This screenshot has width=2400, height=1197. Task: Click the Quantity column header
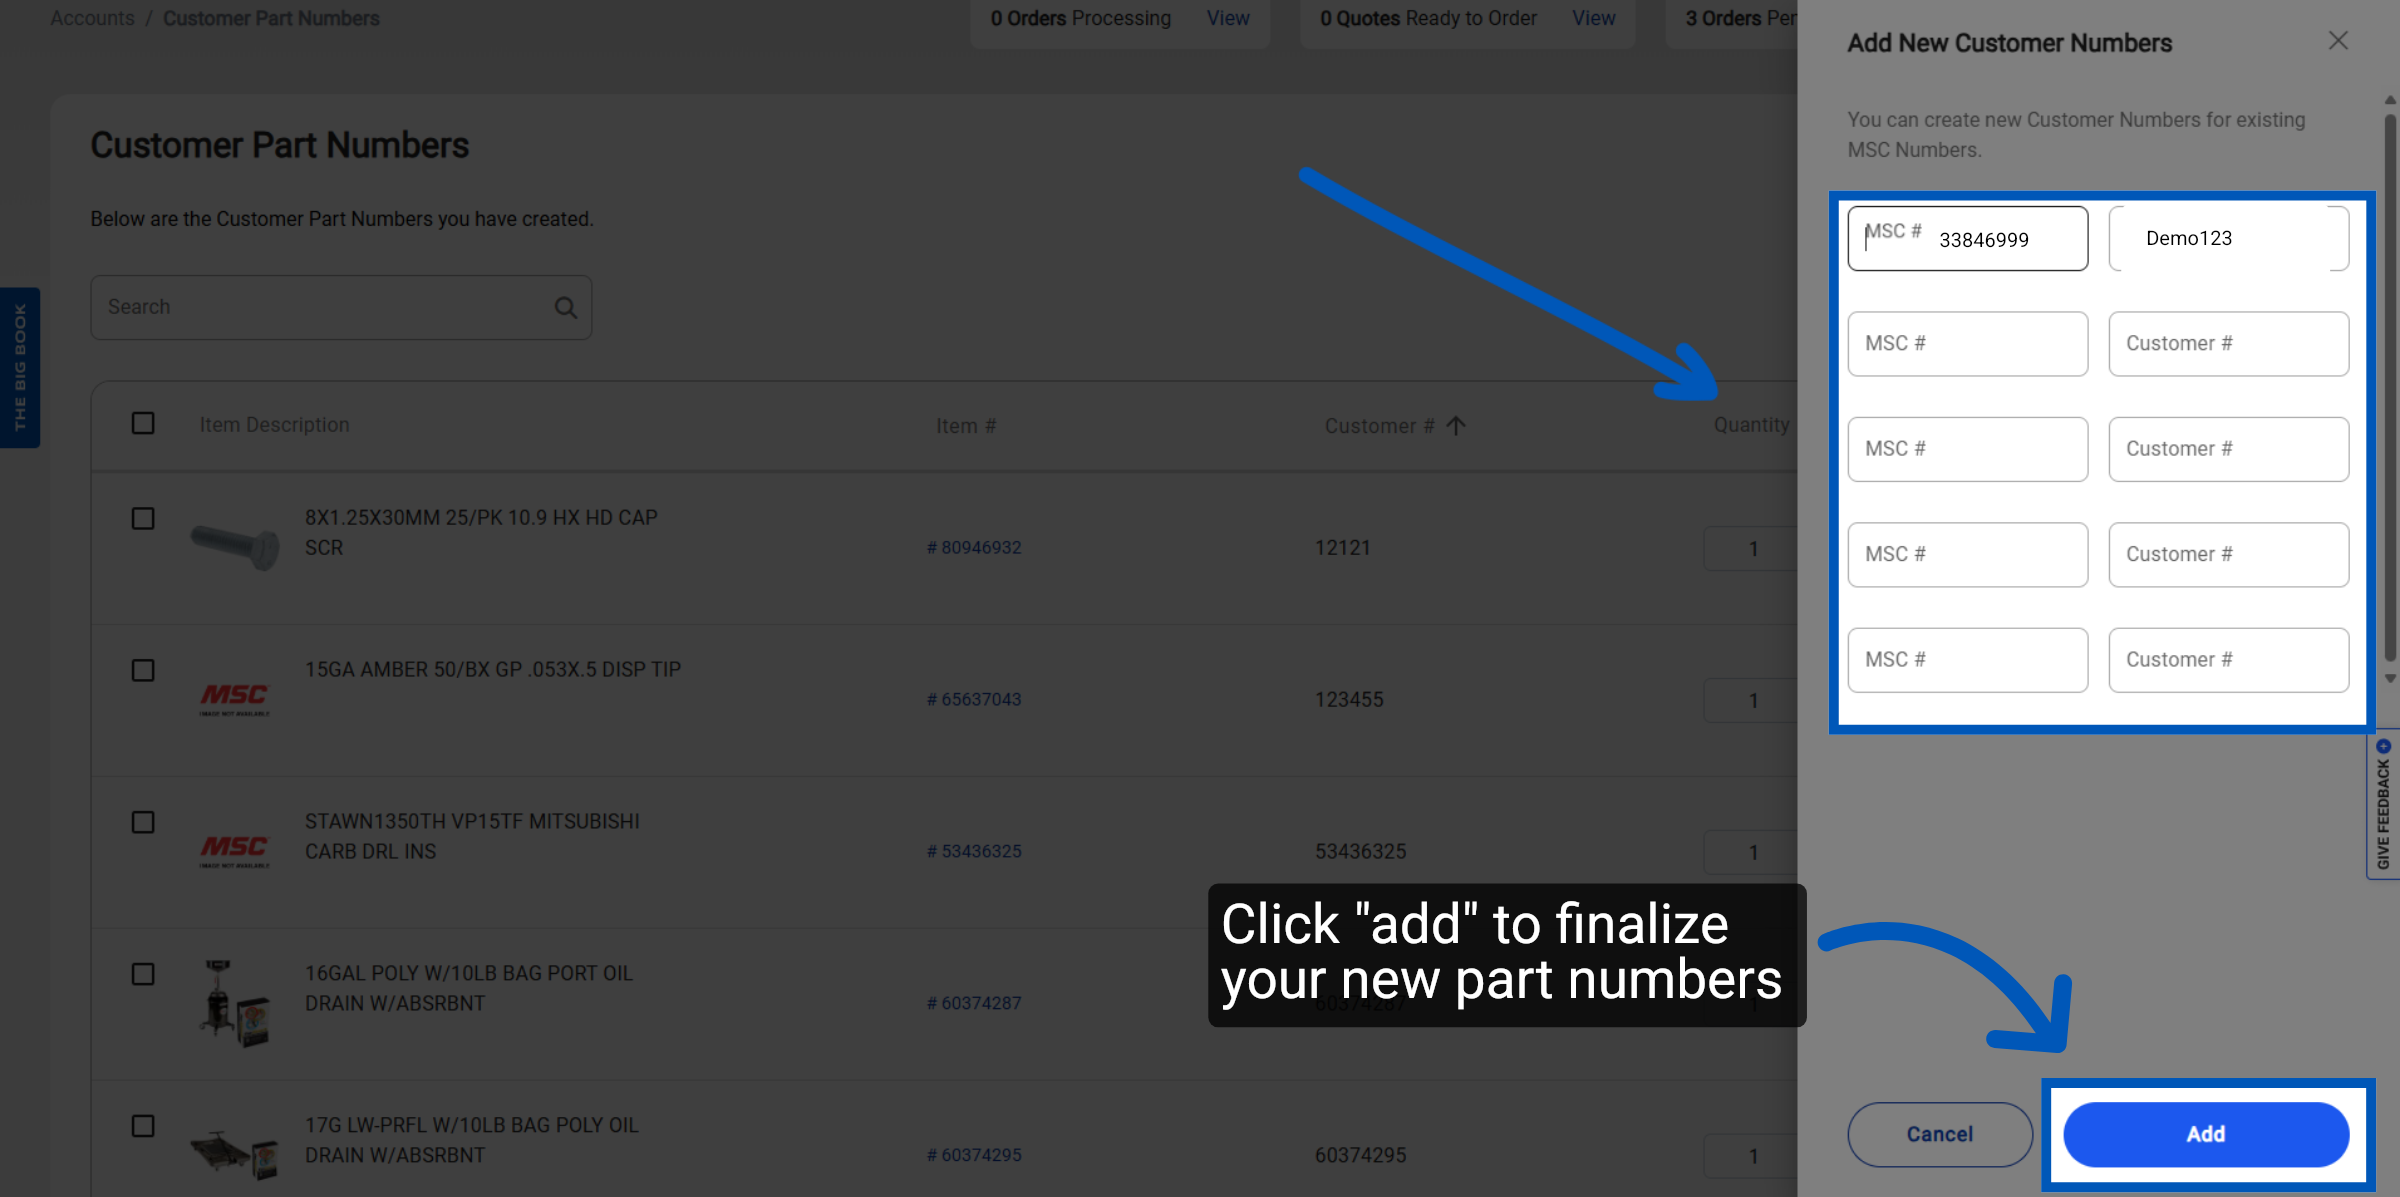[x=1751, y=425]
